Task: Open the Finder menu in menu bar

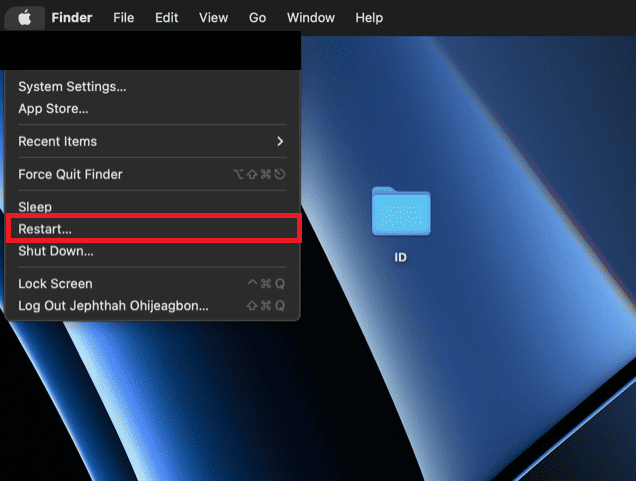Action: coord(71,18)
